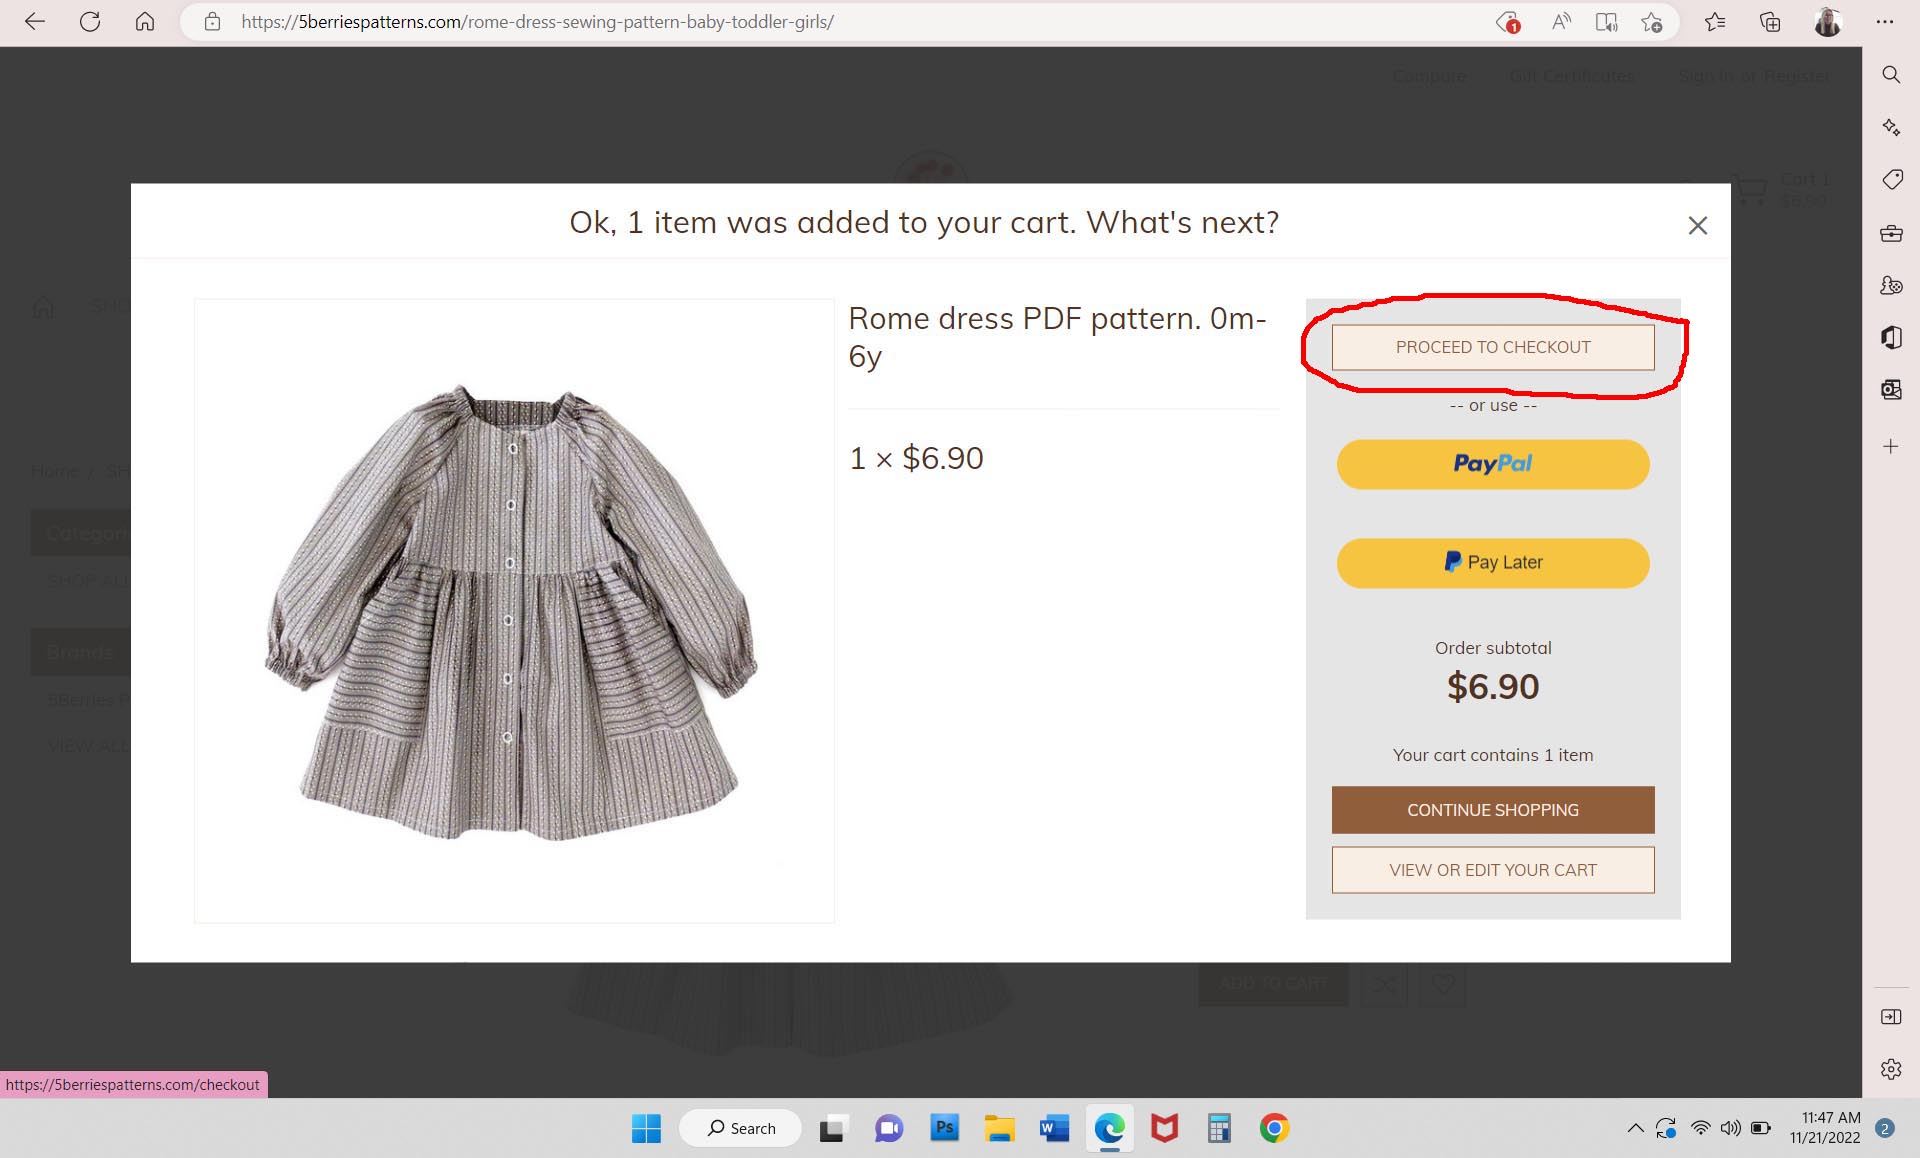Pay with the yellow PayPal button
Image resolution: width=1920 pixels, height=1158 pixels.
pyautogui.click(x=1492, y=464)
